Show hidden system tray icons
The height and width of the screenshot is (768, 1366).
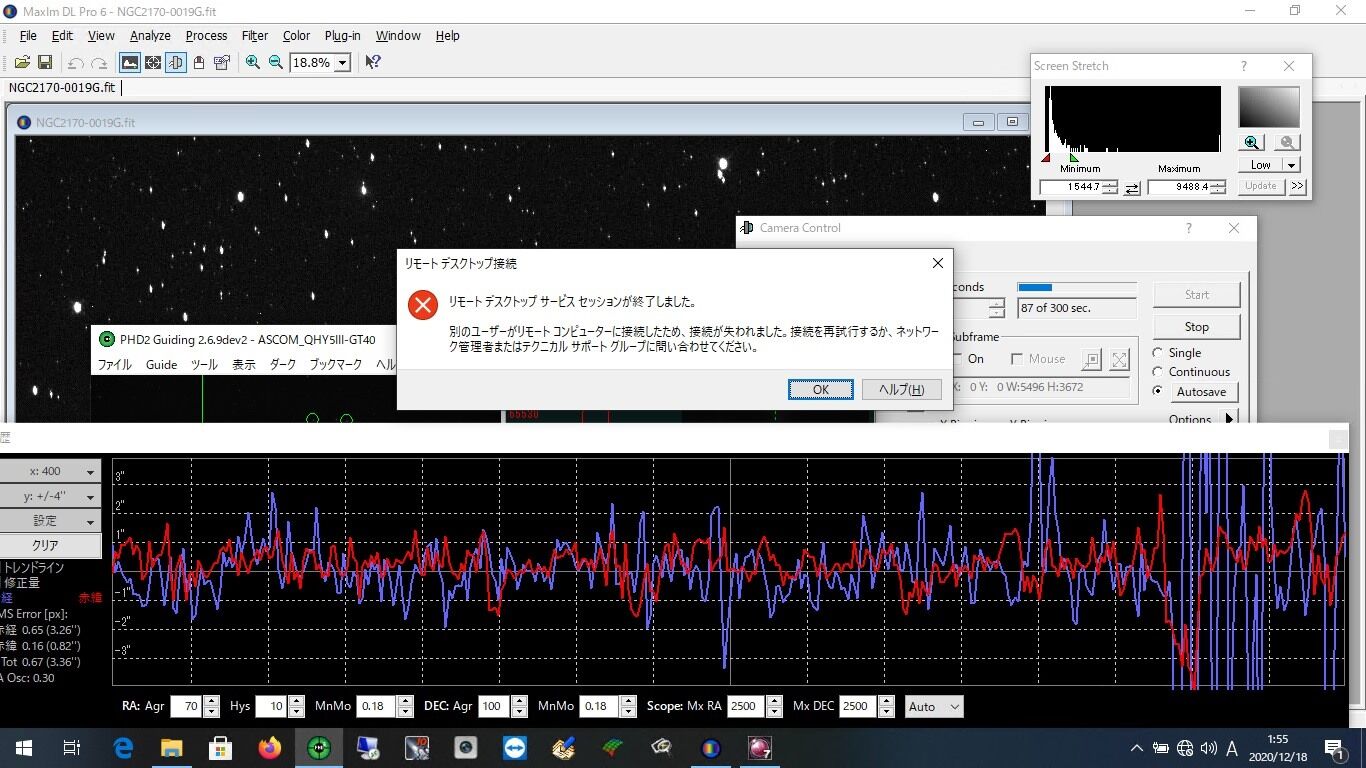1136,748
